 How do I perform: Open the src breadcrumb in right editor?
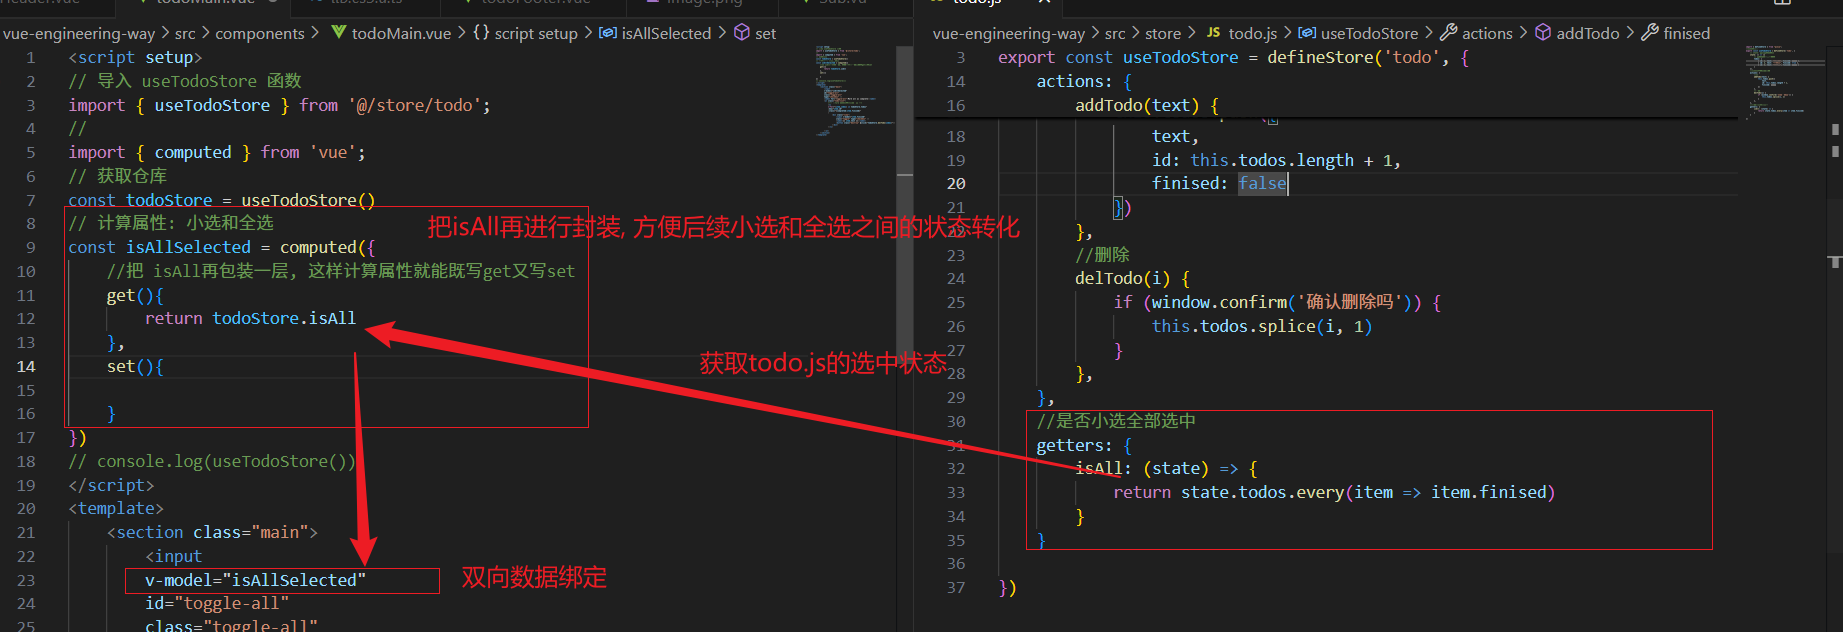[1115, 33]
